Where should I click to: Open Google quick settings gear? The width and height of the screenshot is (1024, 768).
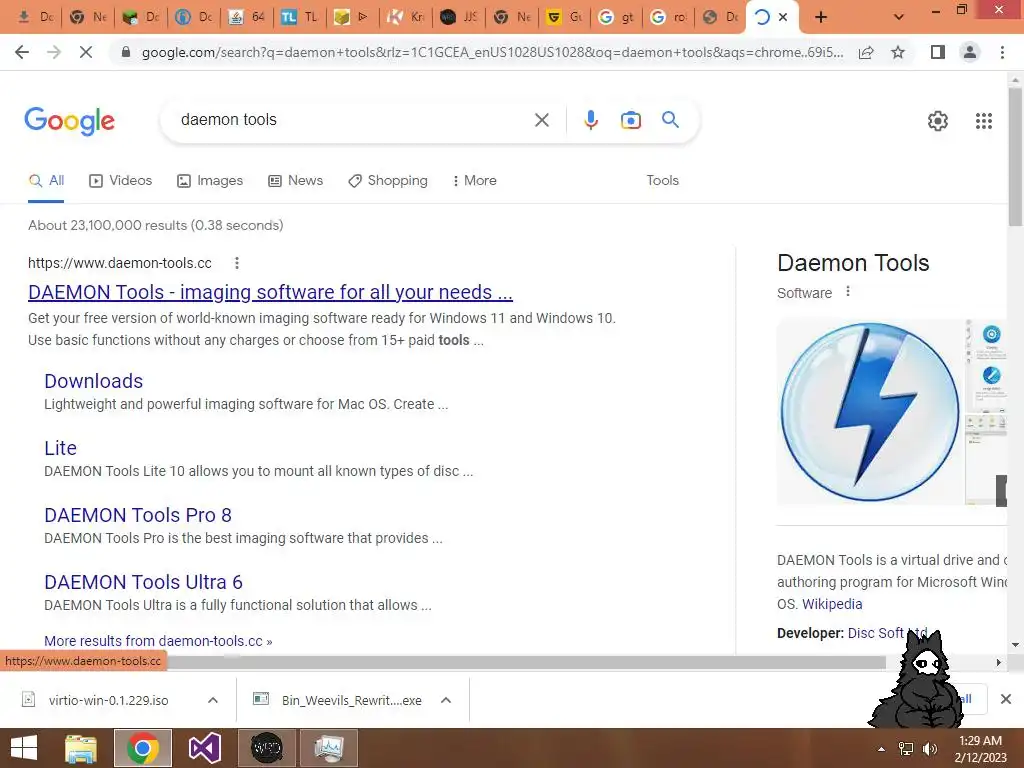pos(938,121)
